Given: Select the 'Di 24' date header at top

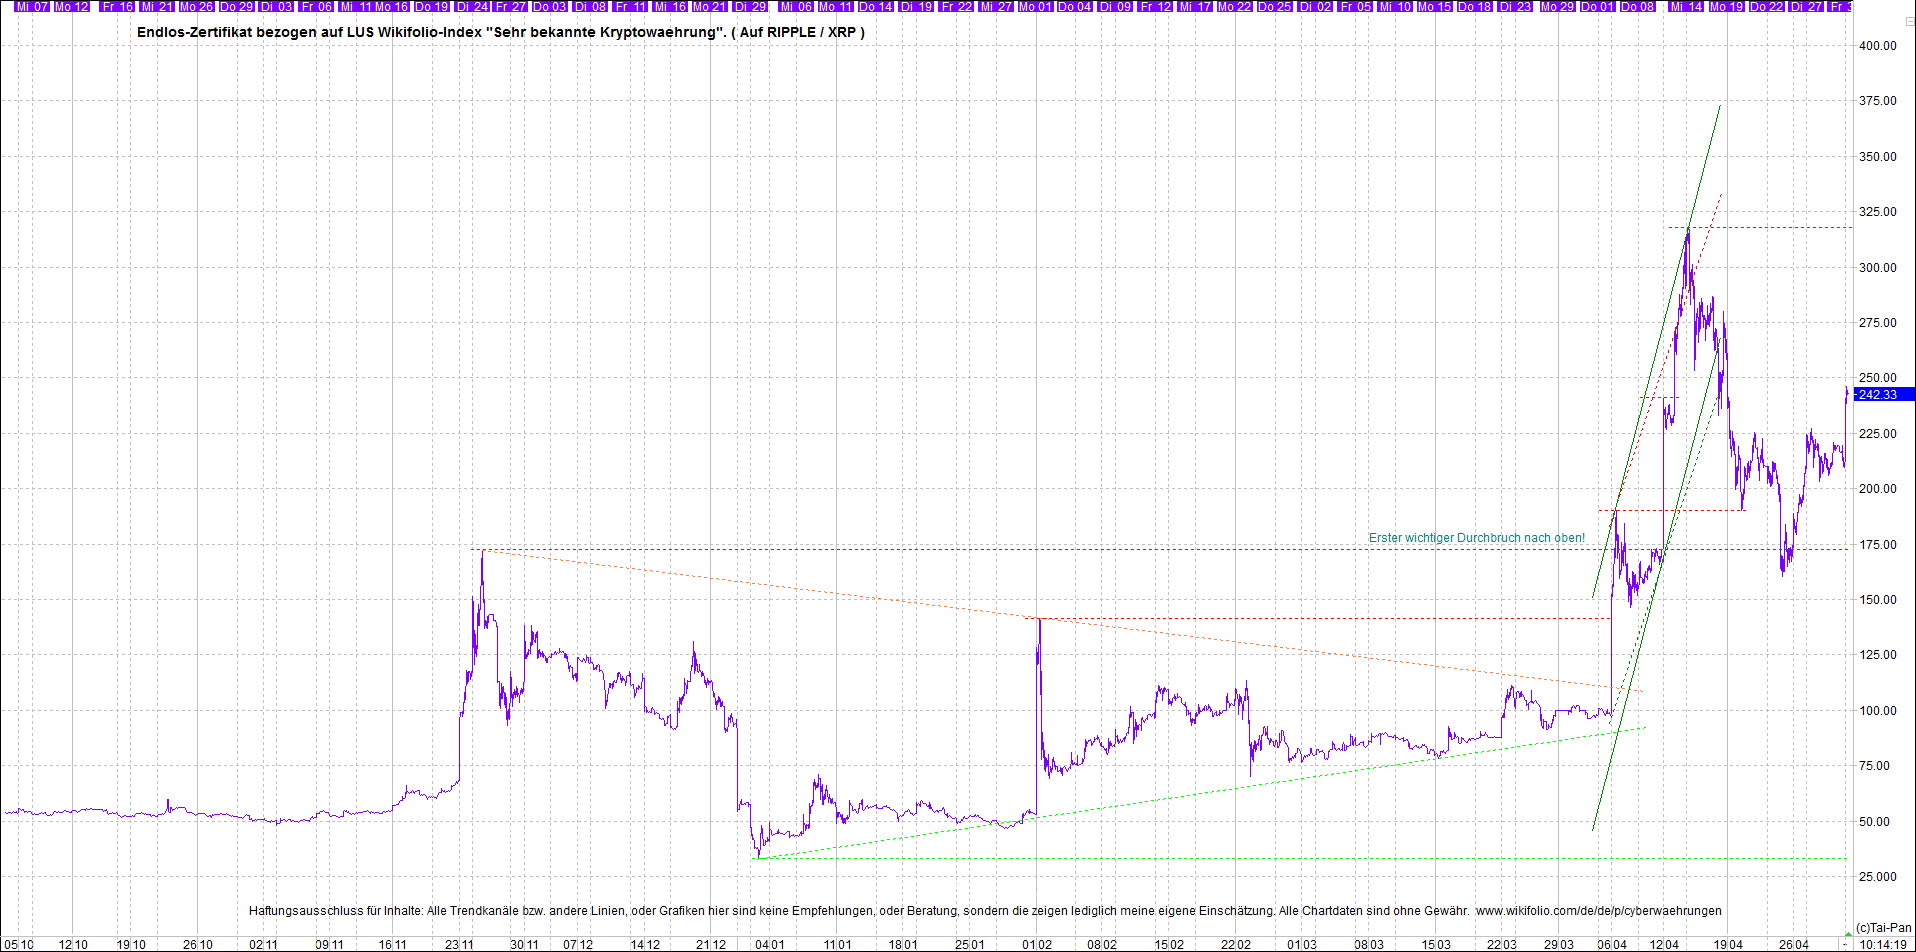Looking at the screenshot, I should click(473, 7).
